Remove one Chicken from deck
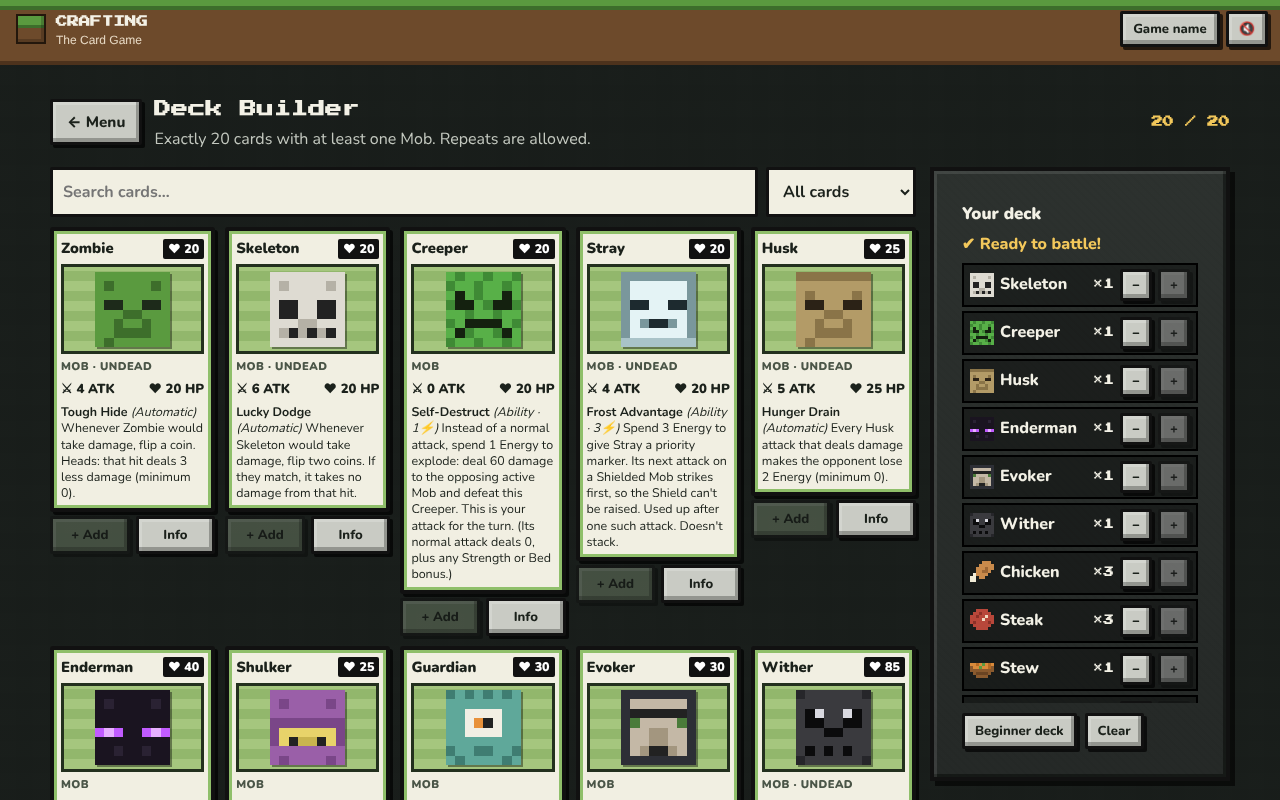Viewport: 1280px width, 800px height. 1136,573
